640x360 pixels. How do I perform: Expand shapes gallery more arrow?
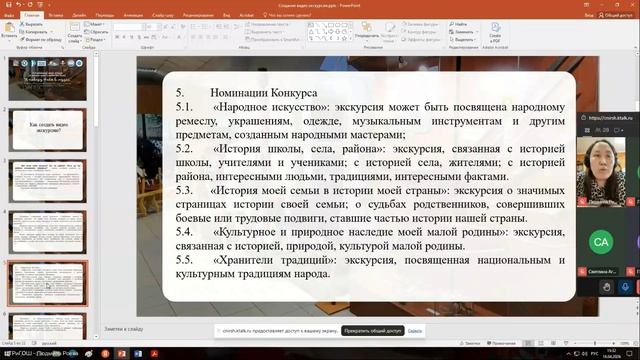(x=350, y=38)
